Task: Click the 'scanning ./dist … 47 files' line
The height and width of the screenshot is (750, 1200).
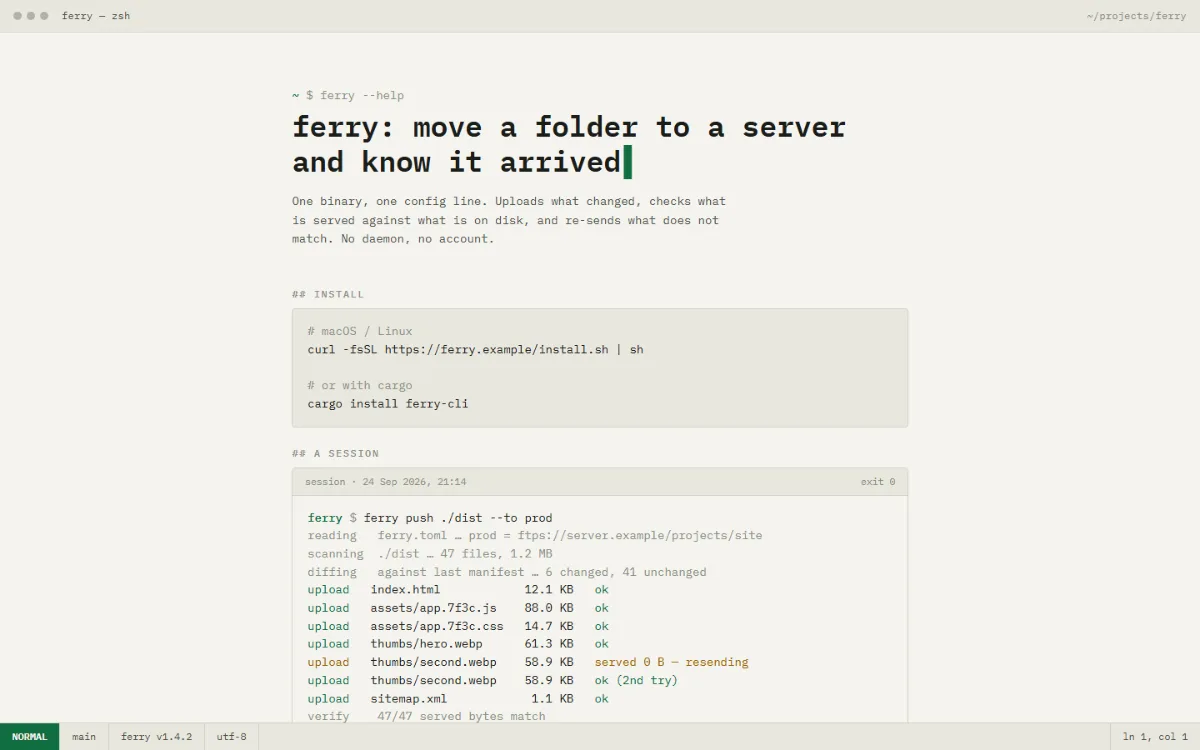Action: 430,554
